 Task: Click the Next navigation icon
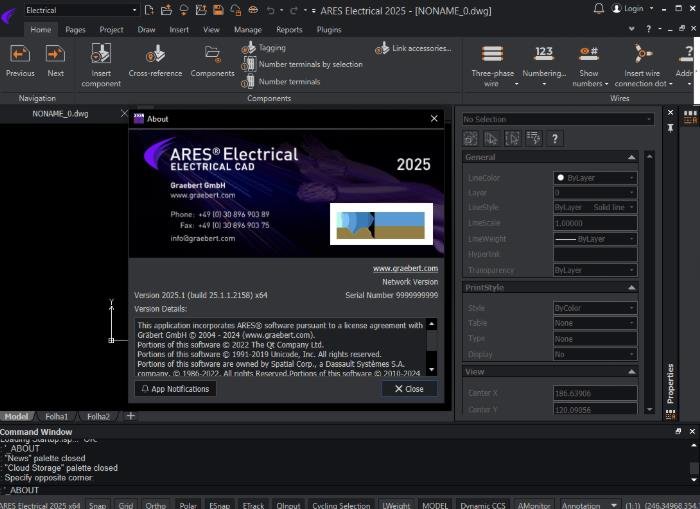click(55, 54)
